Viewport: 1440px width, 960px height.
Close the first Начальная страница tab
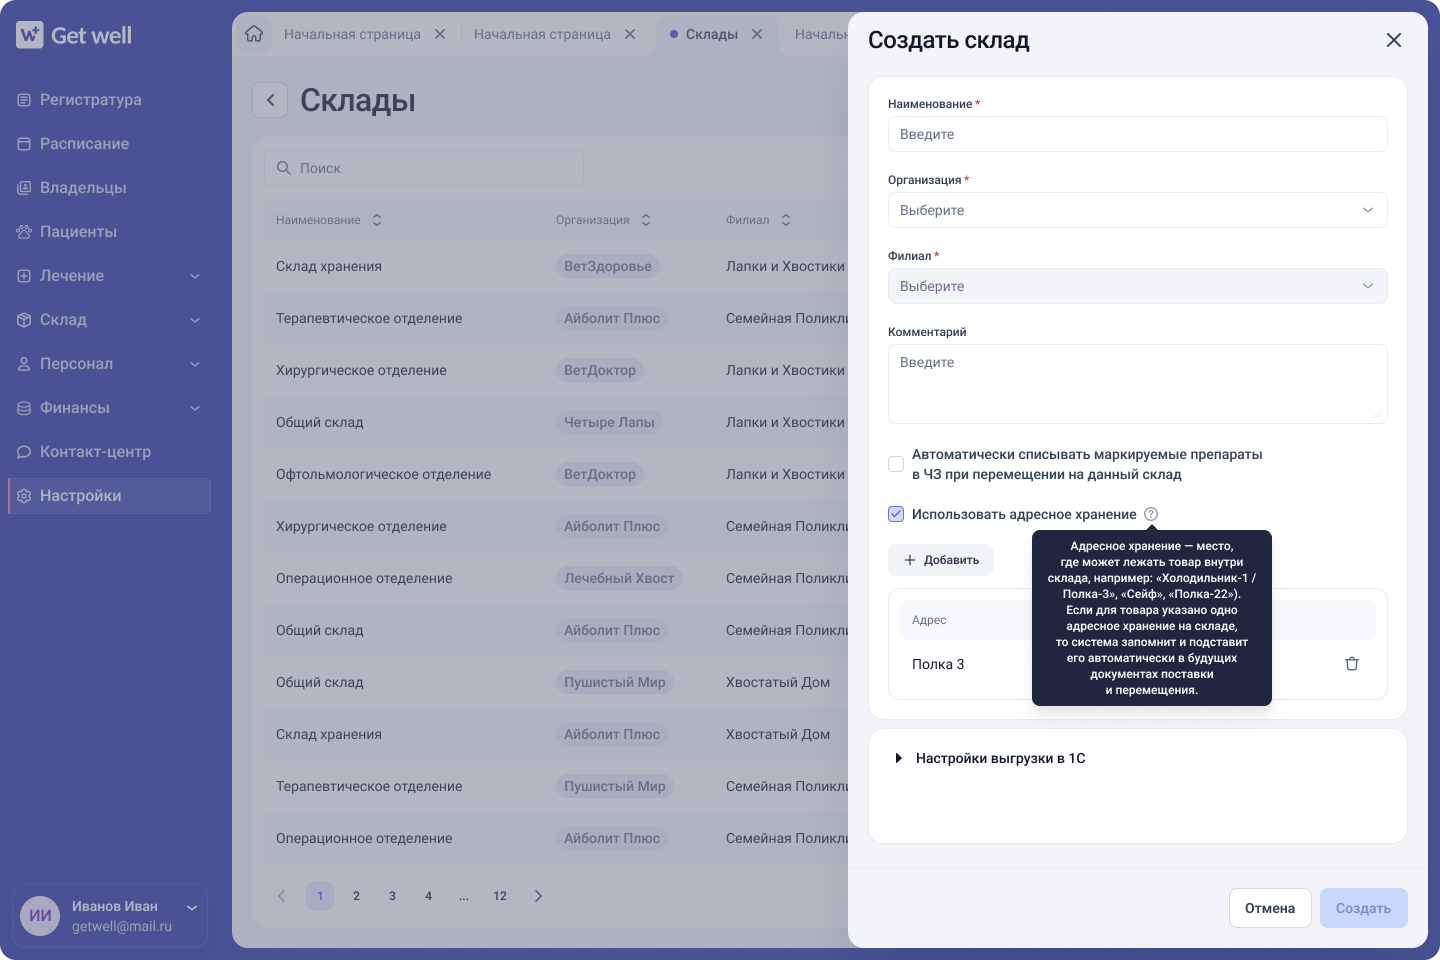tap(440, 34)
